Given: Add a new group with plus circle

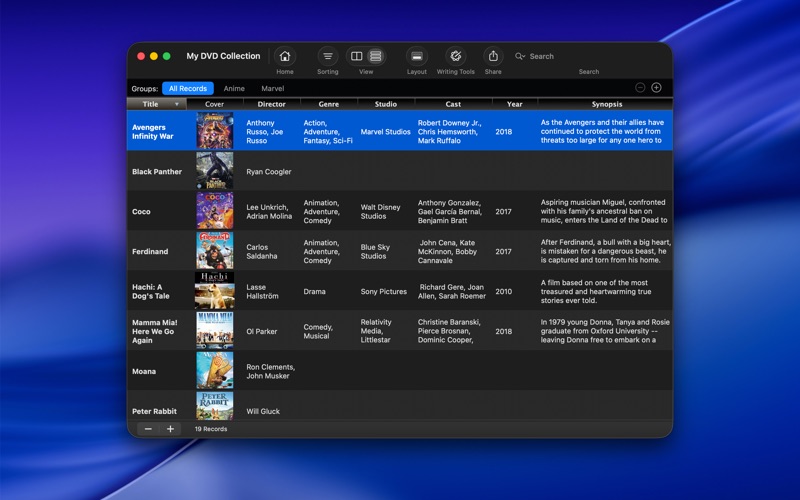Looking at the screenshot, I should coord(656,88).
